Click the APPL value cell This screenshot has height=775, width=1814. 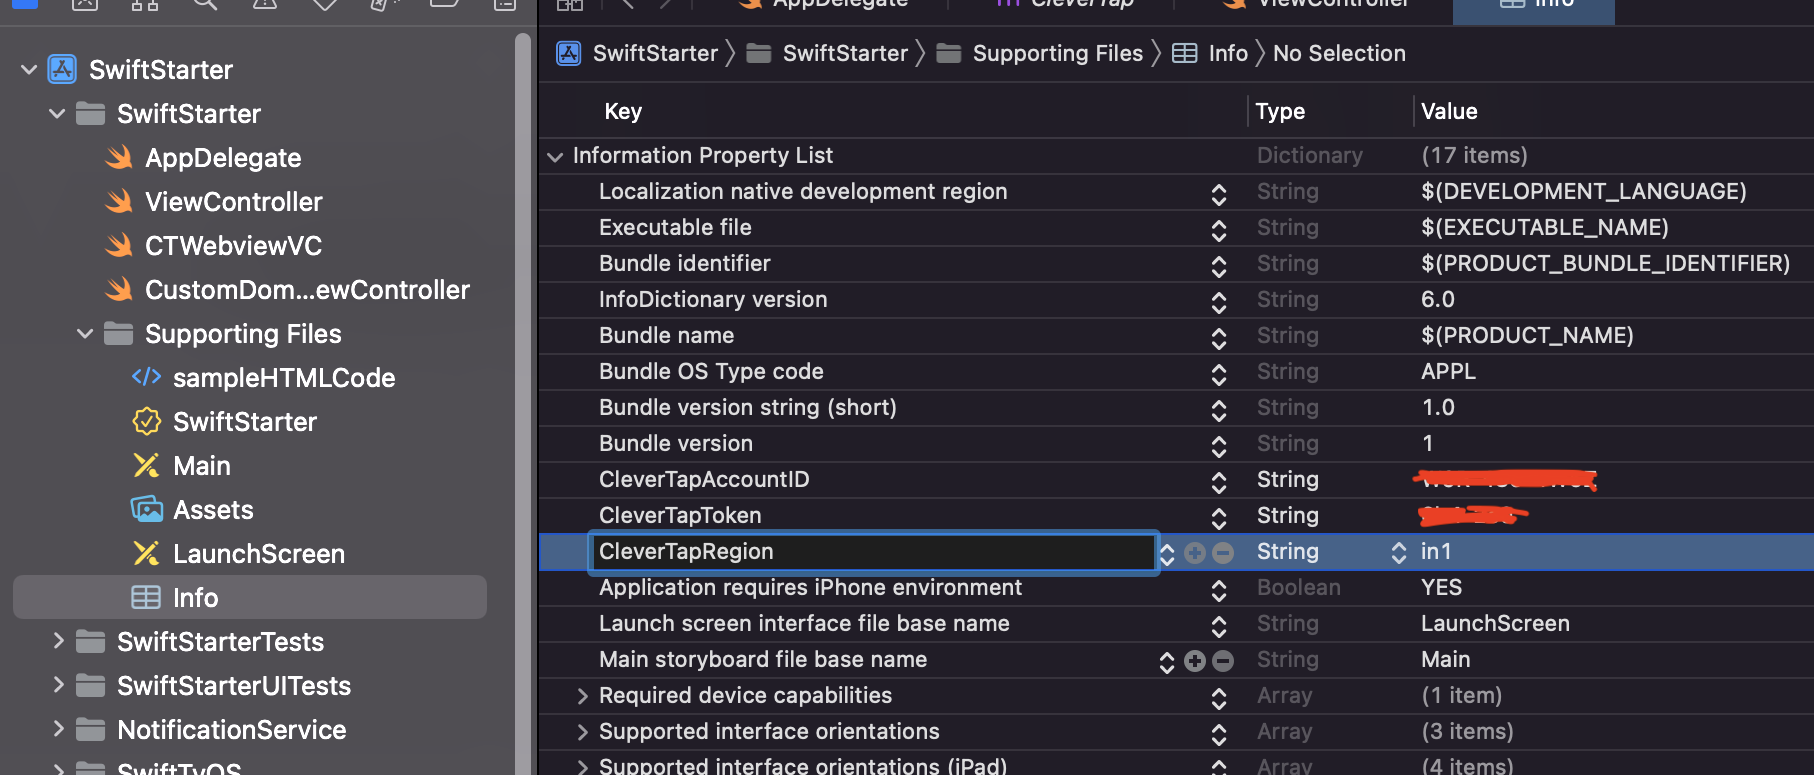[x=1448, y=371]
